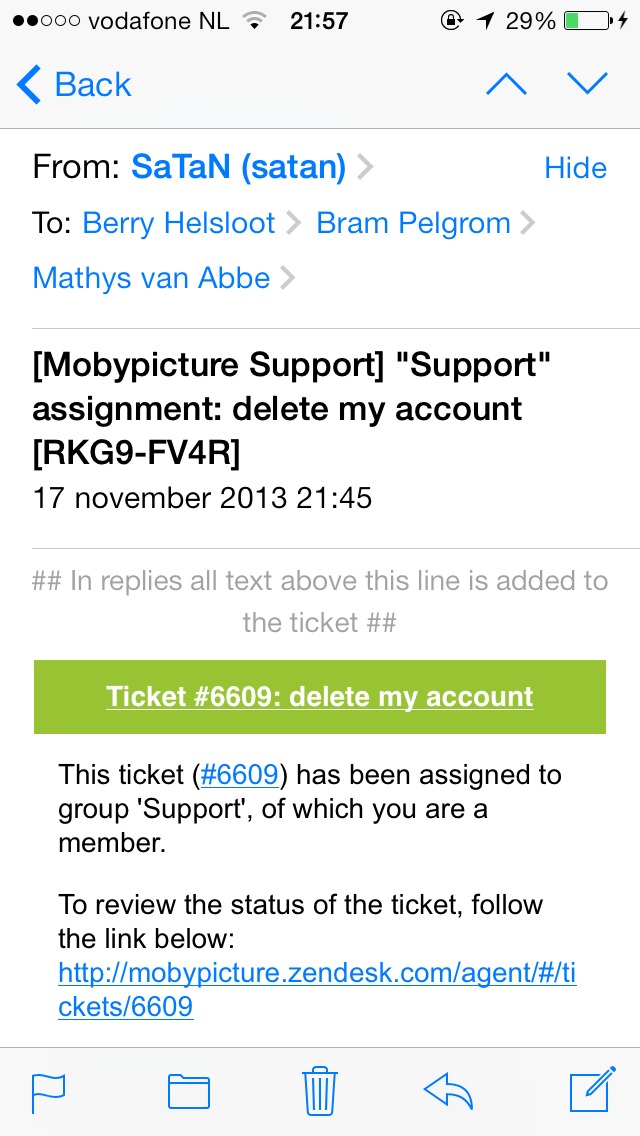Open sender SaTaN (satan) contact
Image resolution: width=640 pixels, height=1136 pixels.
238,168
